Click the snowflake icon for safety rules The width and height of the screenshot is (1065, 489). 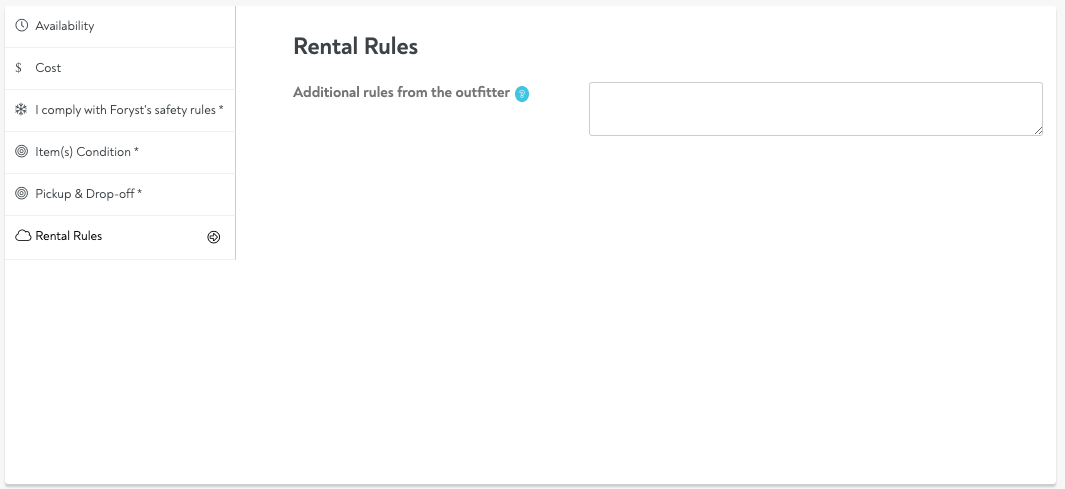pyautogui.click(x=22, y=110)
